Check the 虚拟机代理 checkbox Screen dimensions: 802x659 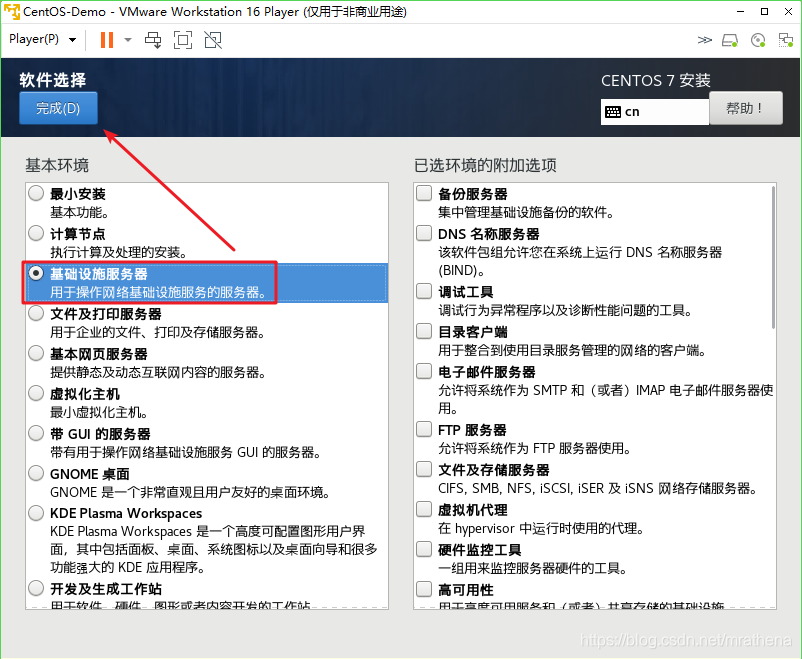(424, 509)
